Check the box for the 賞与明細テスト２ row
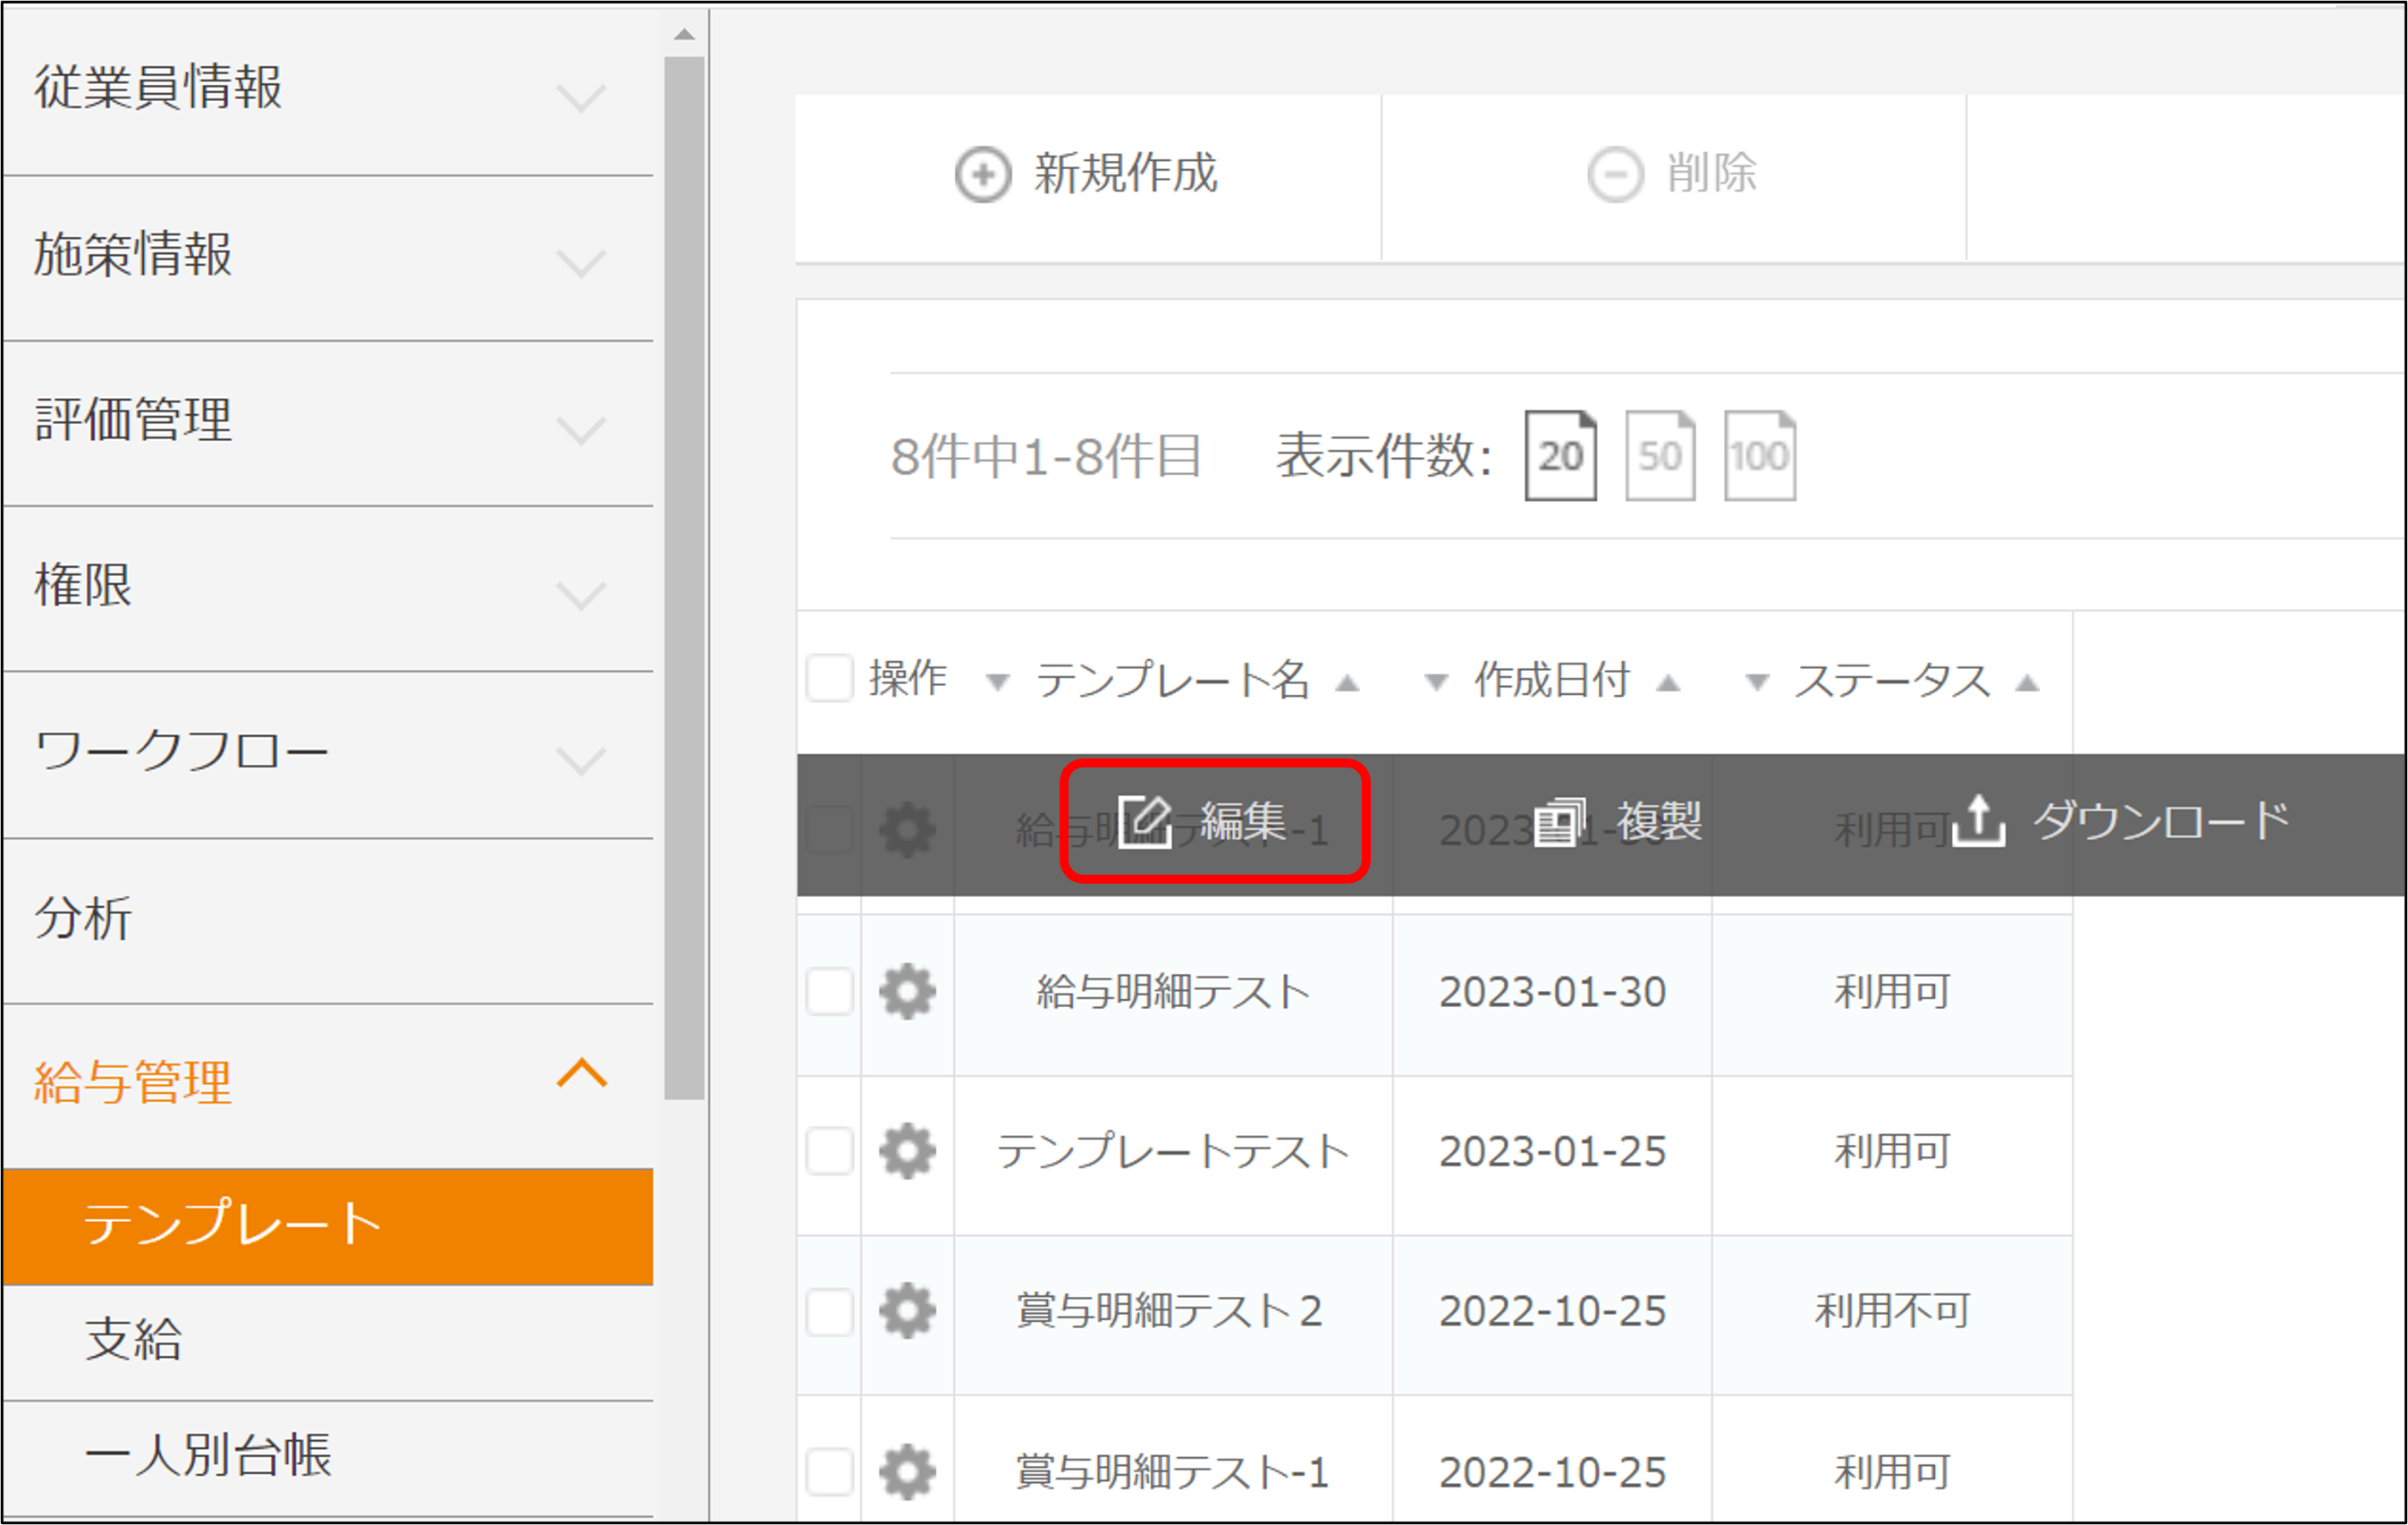 (829, 1310)
